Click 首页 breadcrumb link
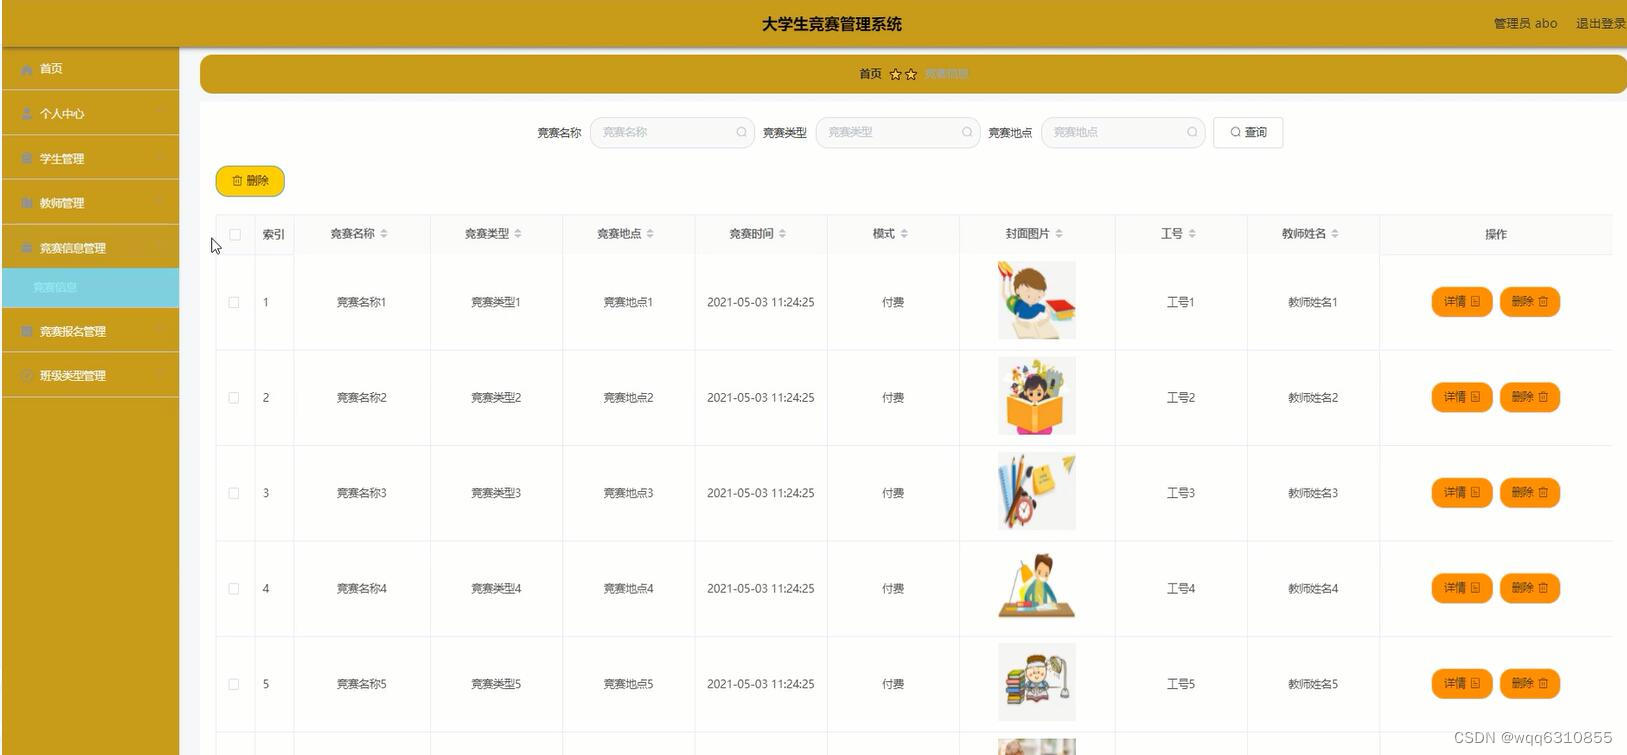The height and width of the screenshot is (755, 1627). click(x=870, y=74)
